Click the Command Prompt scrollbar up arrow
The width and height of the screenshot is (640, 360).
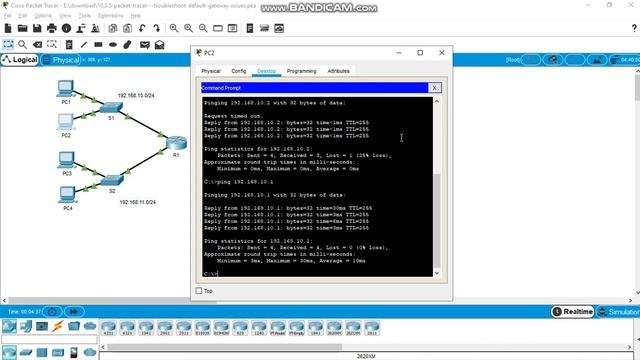tap(437, 101)
